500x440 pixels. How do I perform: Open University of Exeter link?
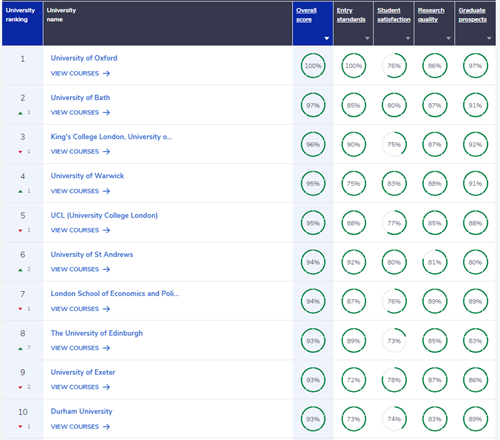point(83,372)
